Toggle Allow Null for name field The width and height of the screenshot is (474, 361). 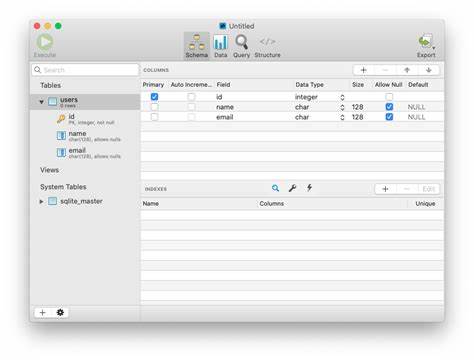(389, 107)
